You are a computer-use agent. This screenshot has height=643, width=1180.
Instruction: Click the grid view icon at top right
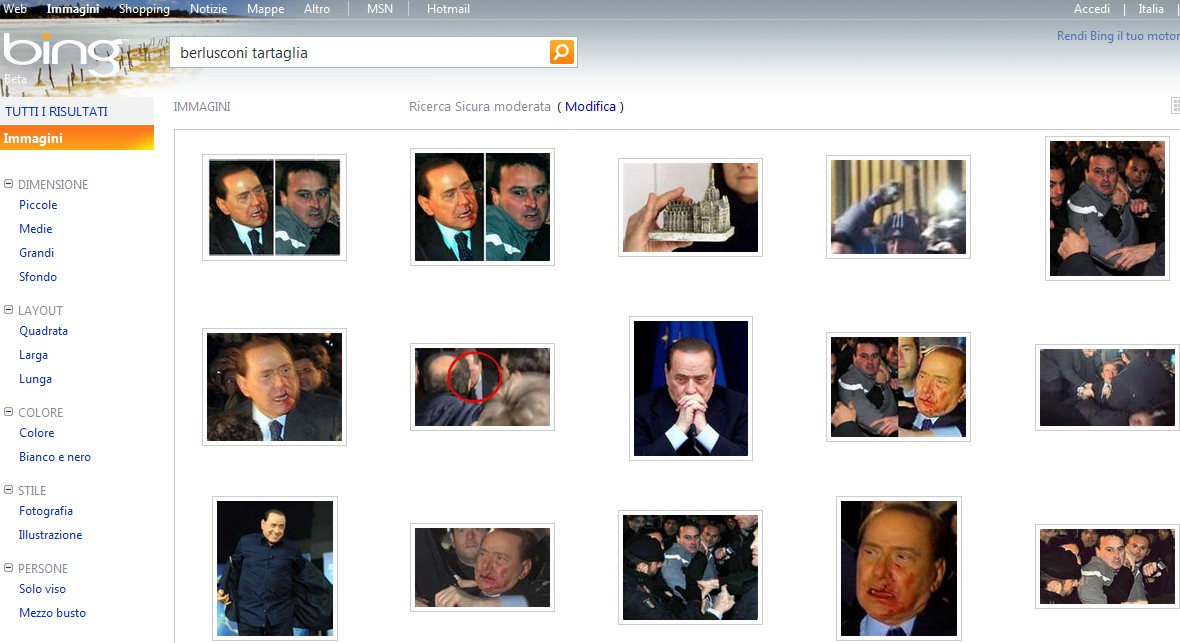point(1175,106)
